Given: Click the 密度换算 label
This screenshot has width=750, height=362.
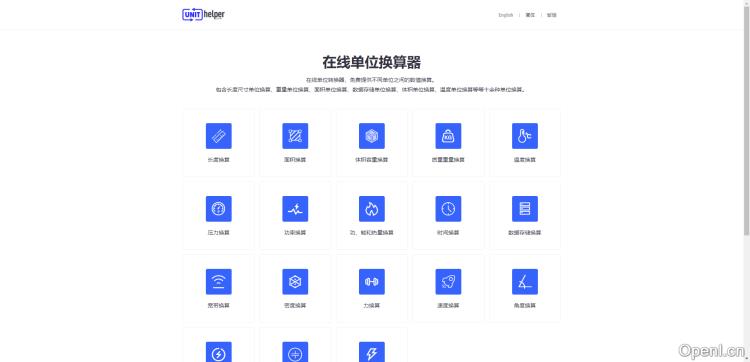Looking at the screenshot, I should coord(295,306).
